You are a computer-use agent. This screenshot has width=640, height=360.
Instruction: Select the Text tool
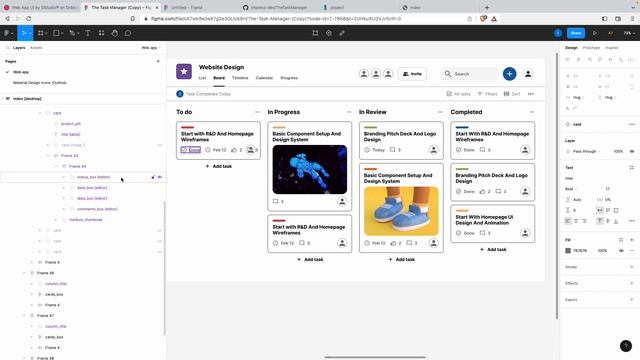88,33
